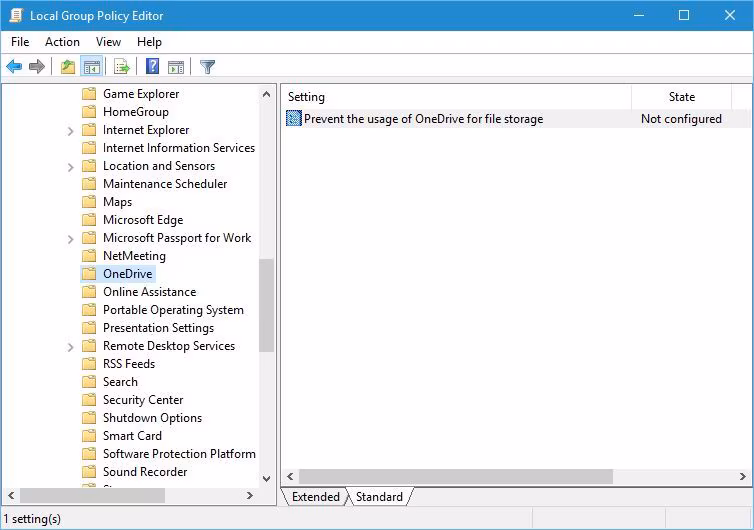Select Shutdown Options in tree

(x=152, y=418)
